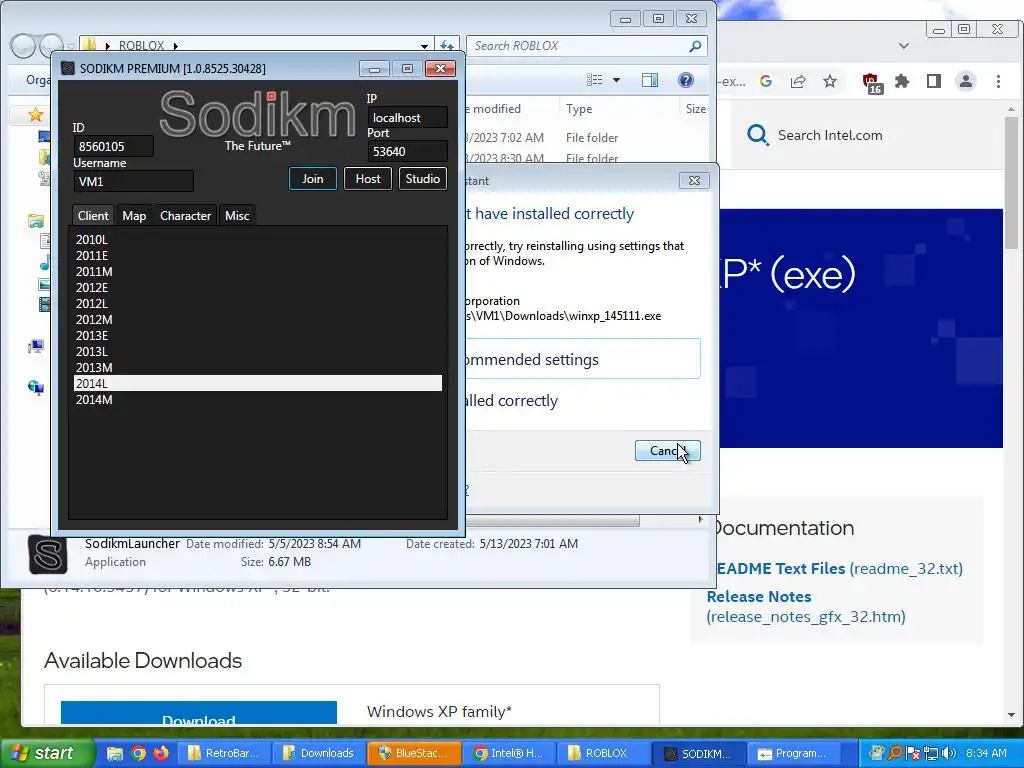Click the Username field containing VM1

click(133, 182)
